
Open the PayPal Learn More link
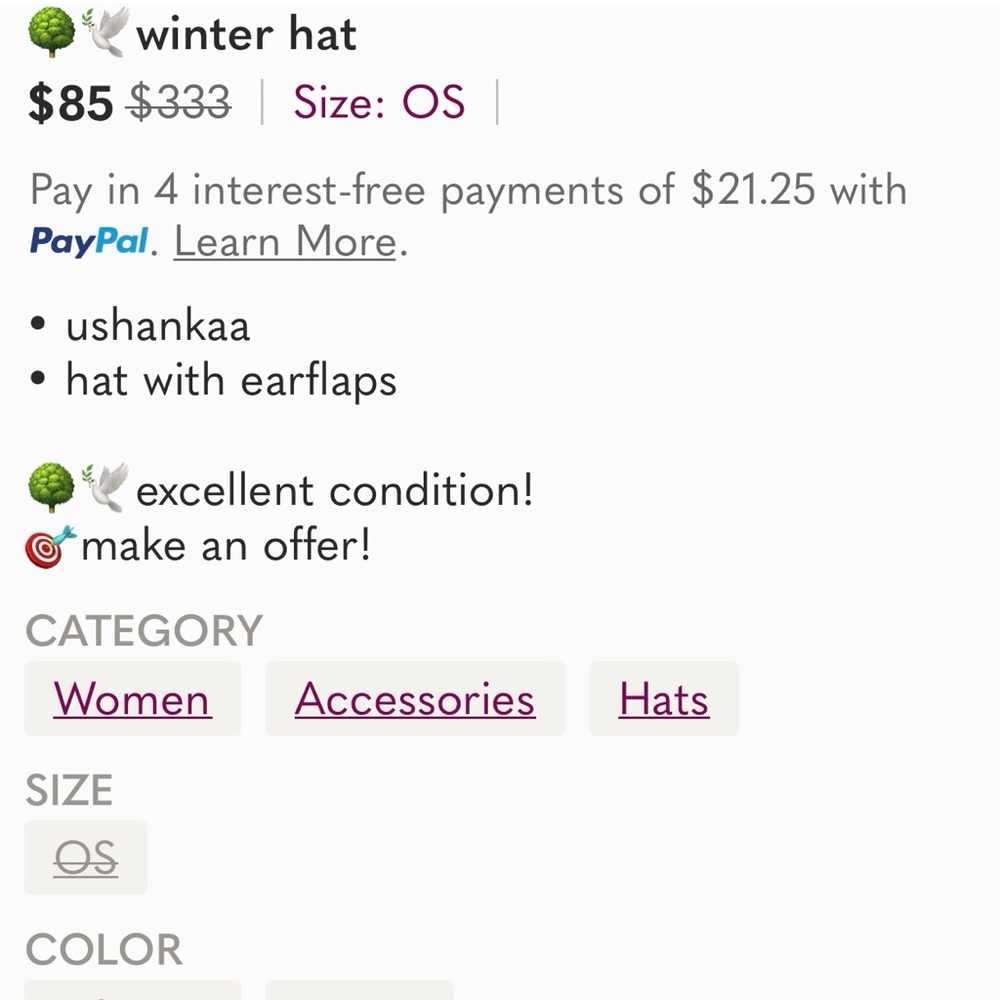point(283,241)
